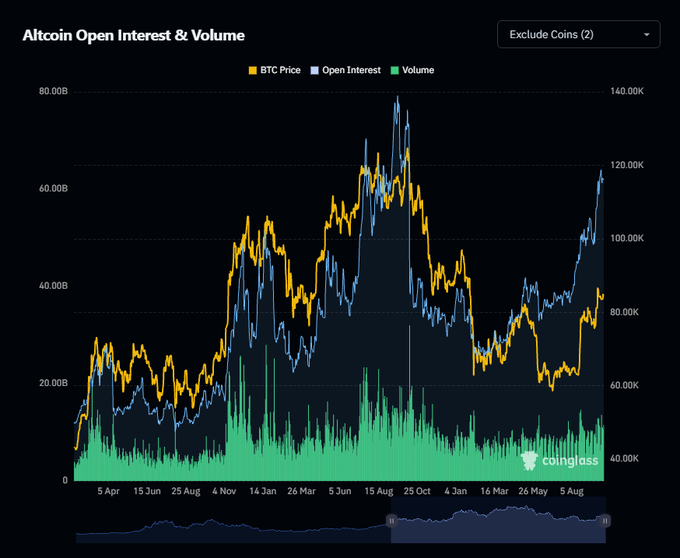Viewport: 680px width, 558px height.
Task: Click the highest Open Interest peak on chart
Action: [398, 97]
